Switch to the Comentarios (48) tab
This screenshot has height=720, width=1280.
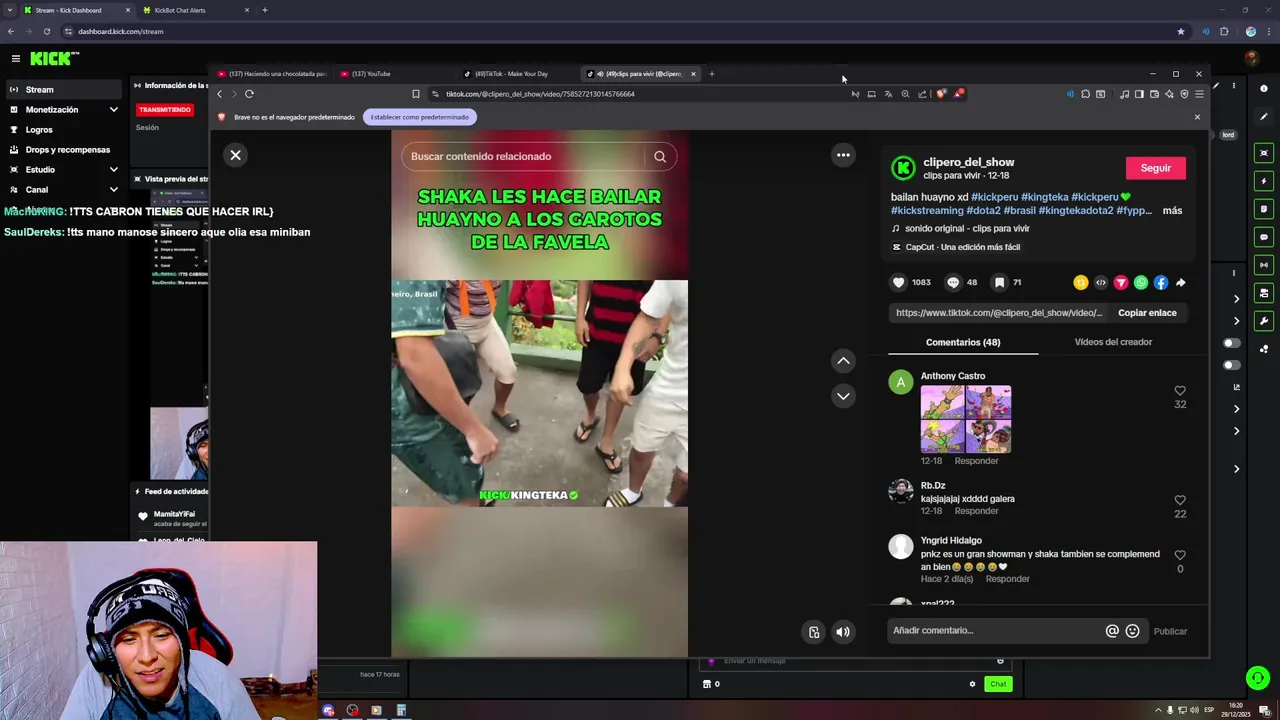pyautogui.click(x=962, y=342)
